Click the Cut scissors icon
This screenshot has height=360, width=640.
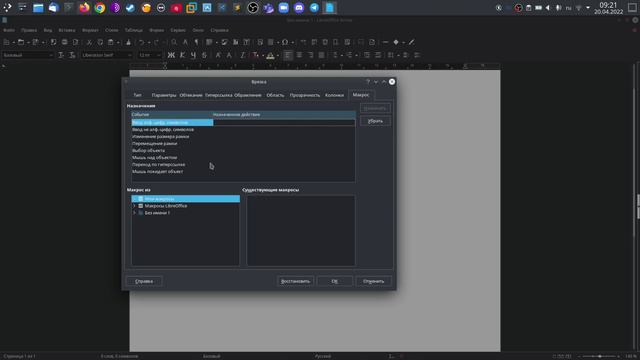coord(89,42)
